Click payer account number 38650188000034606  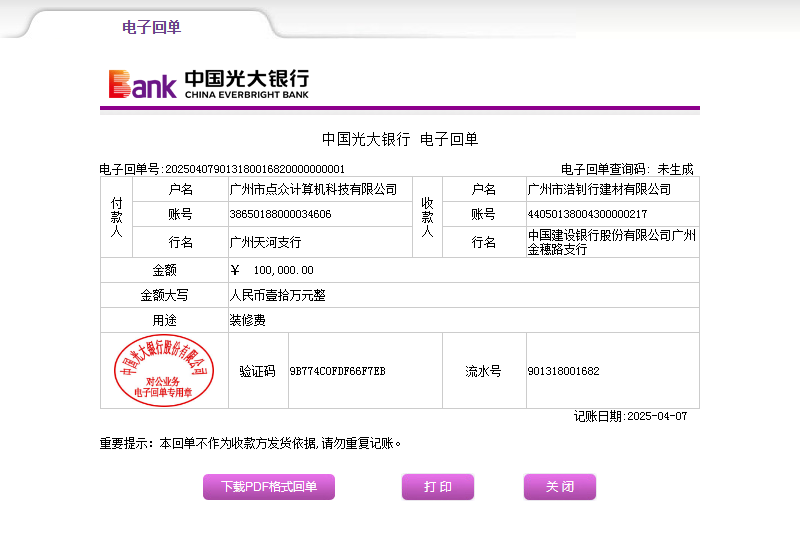tap(281, 214)
